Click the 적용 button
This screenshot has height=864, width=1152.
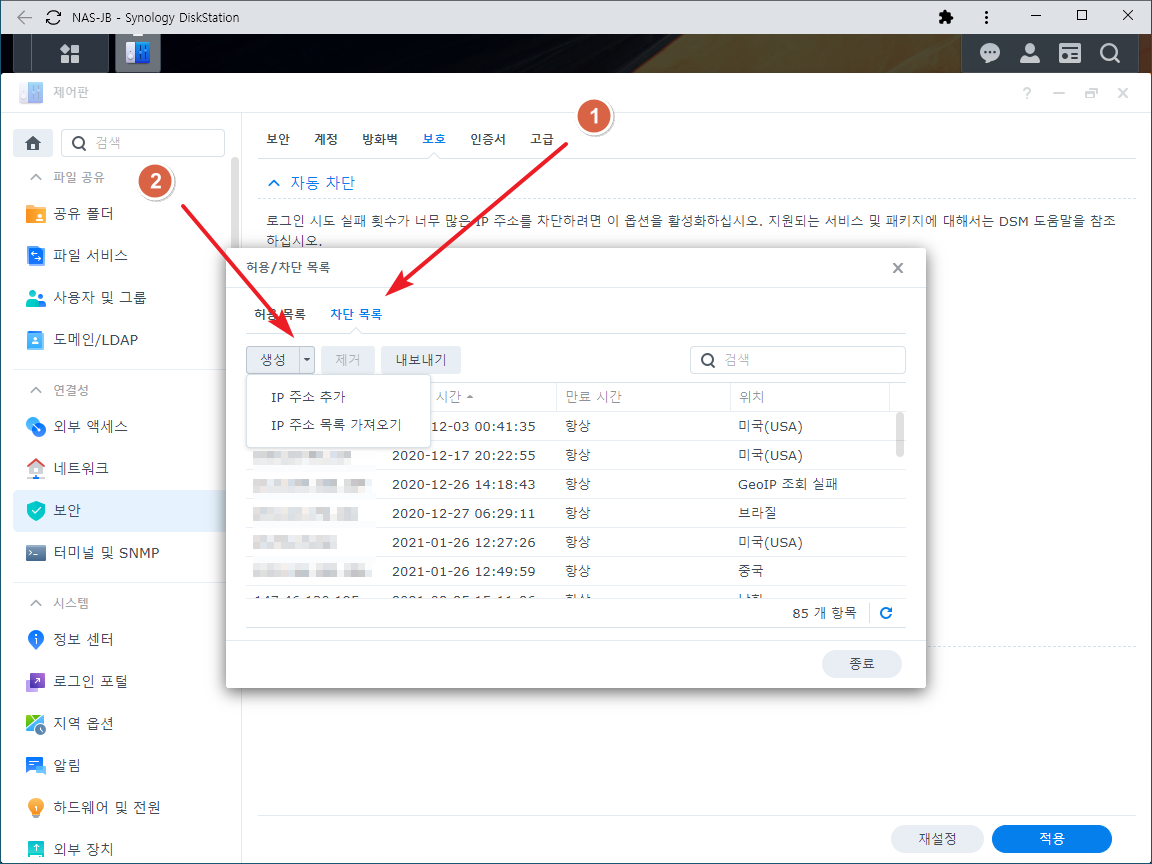tap(1051, 838)
